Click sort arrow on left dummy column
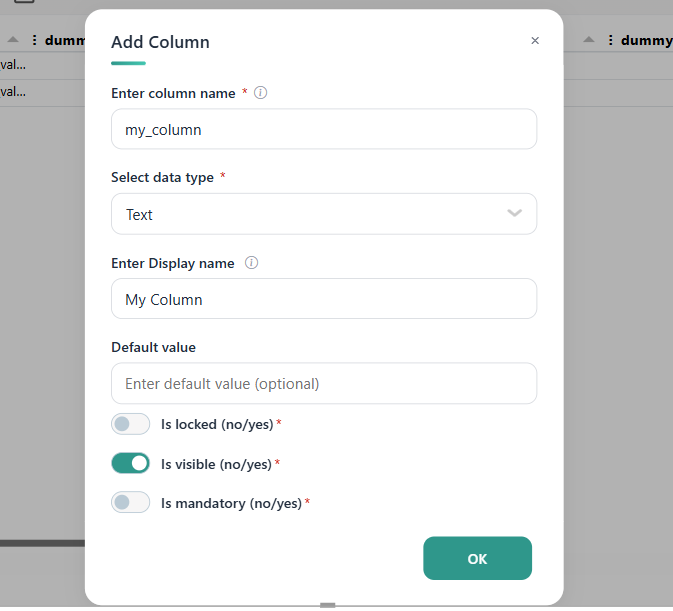Screen dimensions: 673x611 (13, 40)
